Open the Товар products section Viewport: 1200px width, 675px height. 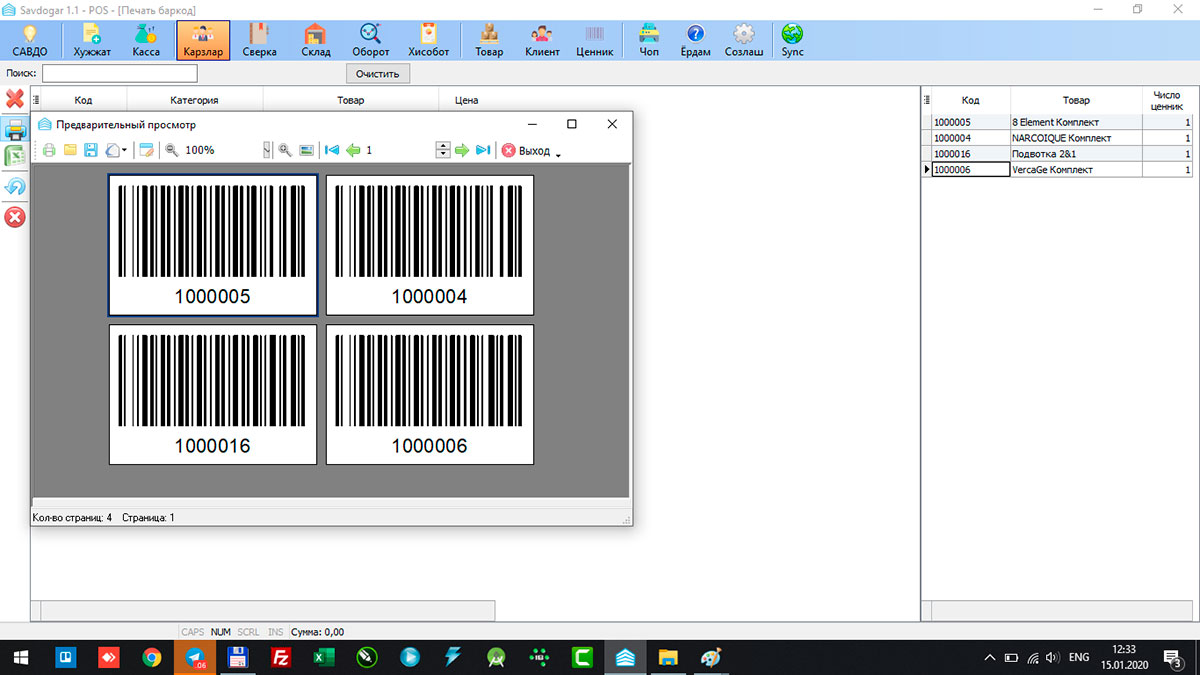click(x=489, y=41)
